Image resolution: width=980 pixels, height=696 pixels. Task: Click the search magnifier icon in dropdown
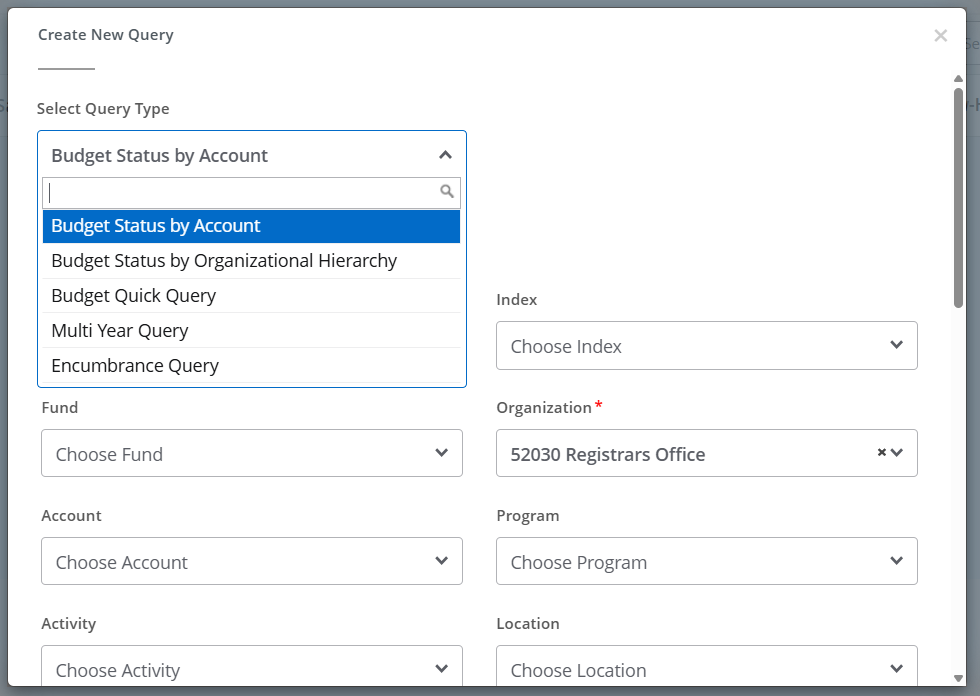447,191
